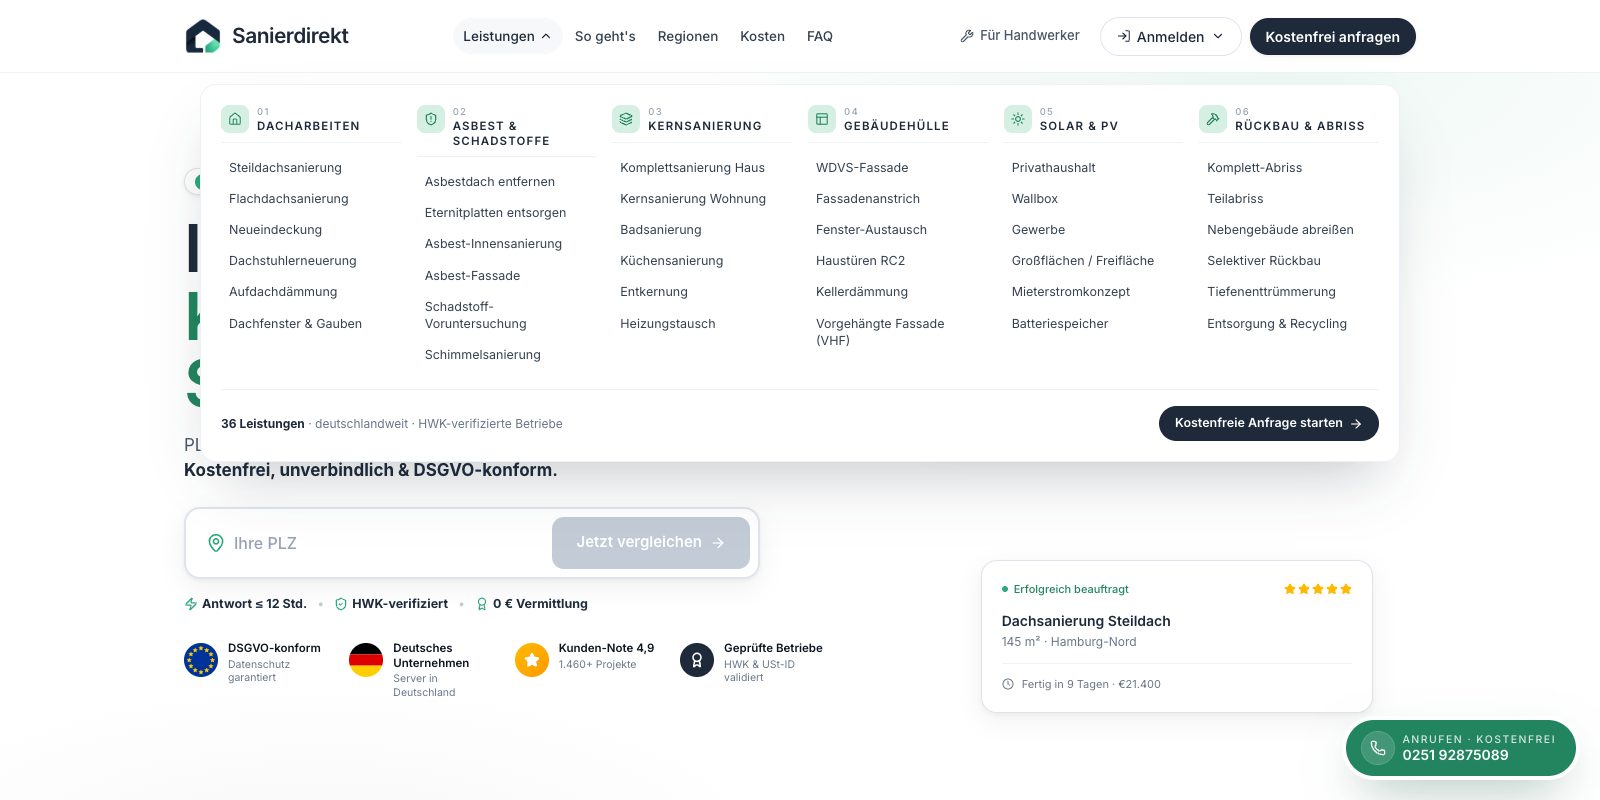Click the shield icon beside HWK-verifiziert
This screenshot has width=1600, height=800.
pos(341,604)
